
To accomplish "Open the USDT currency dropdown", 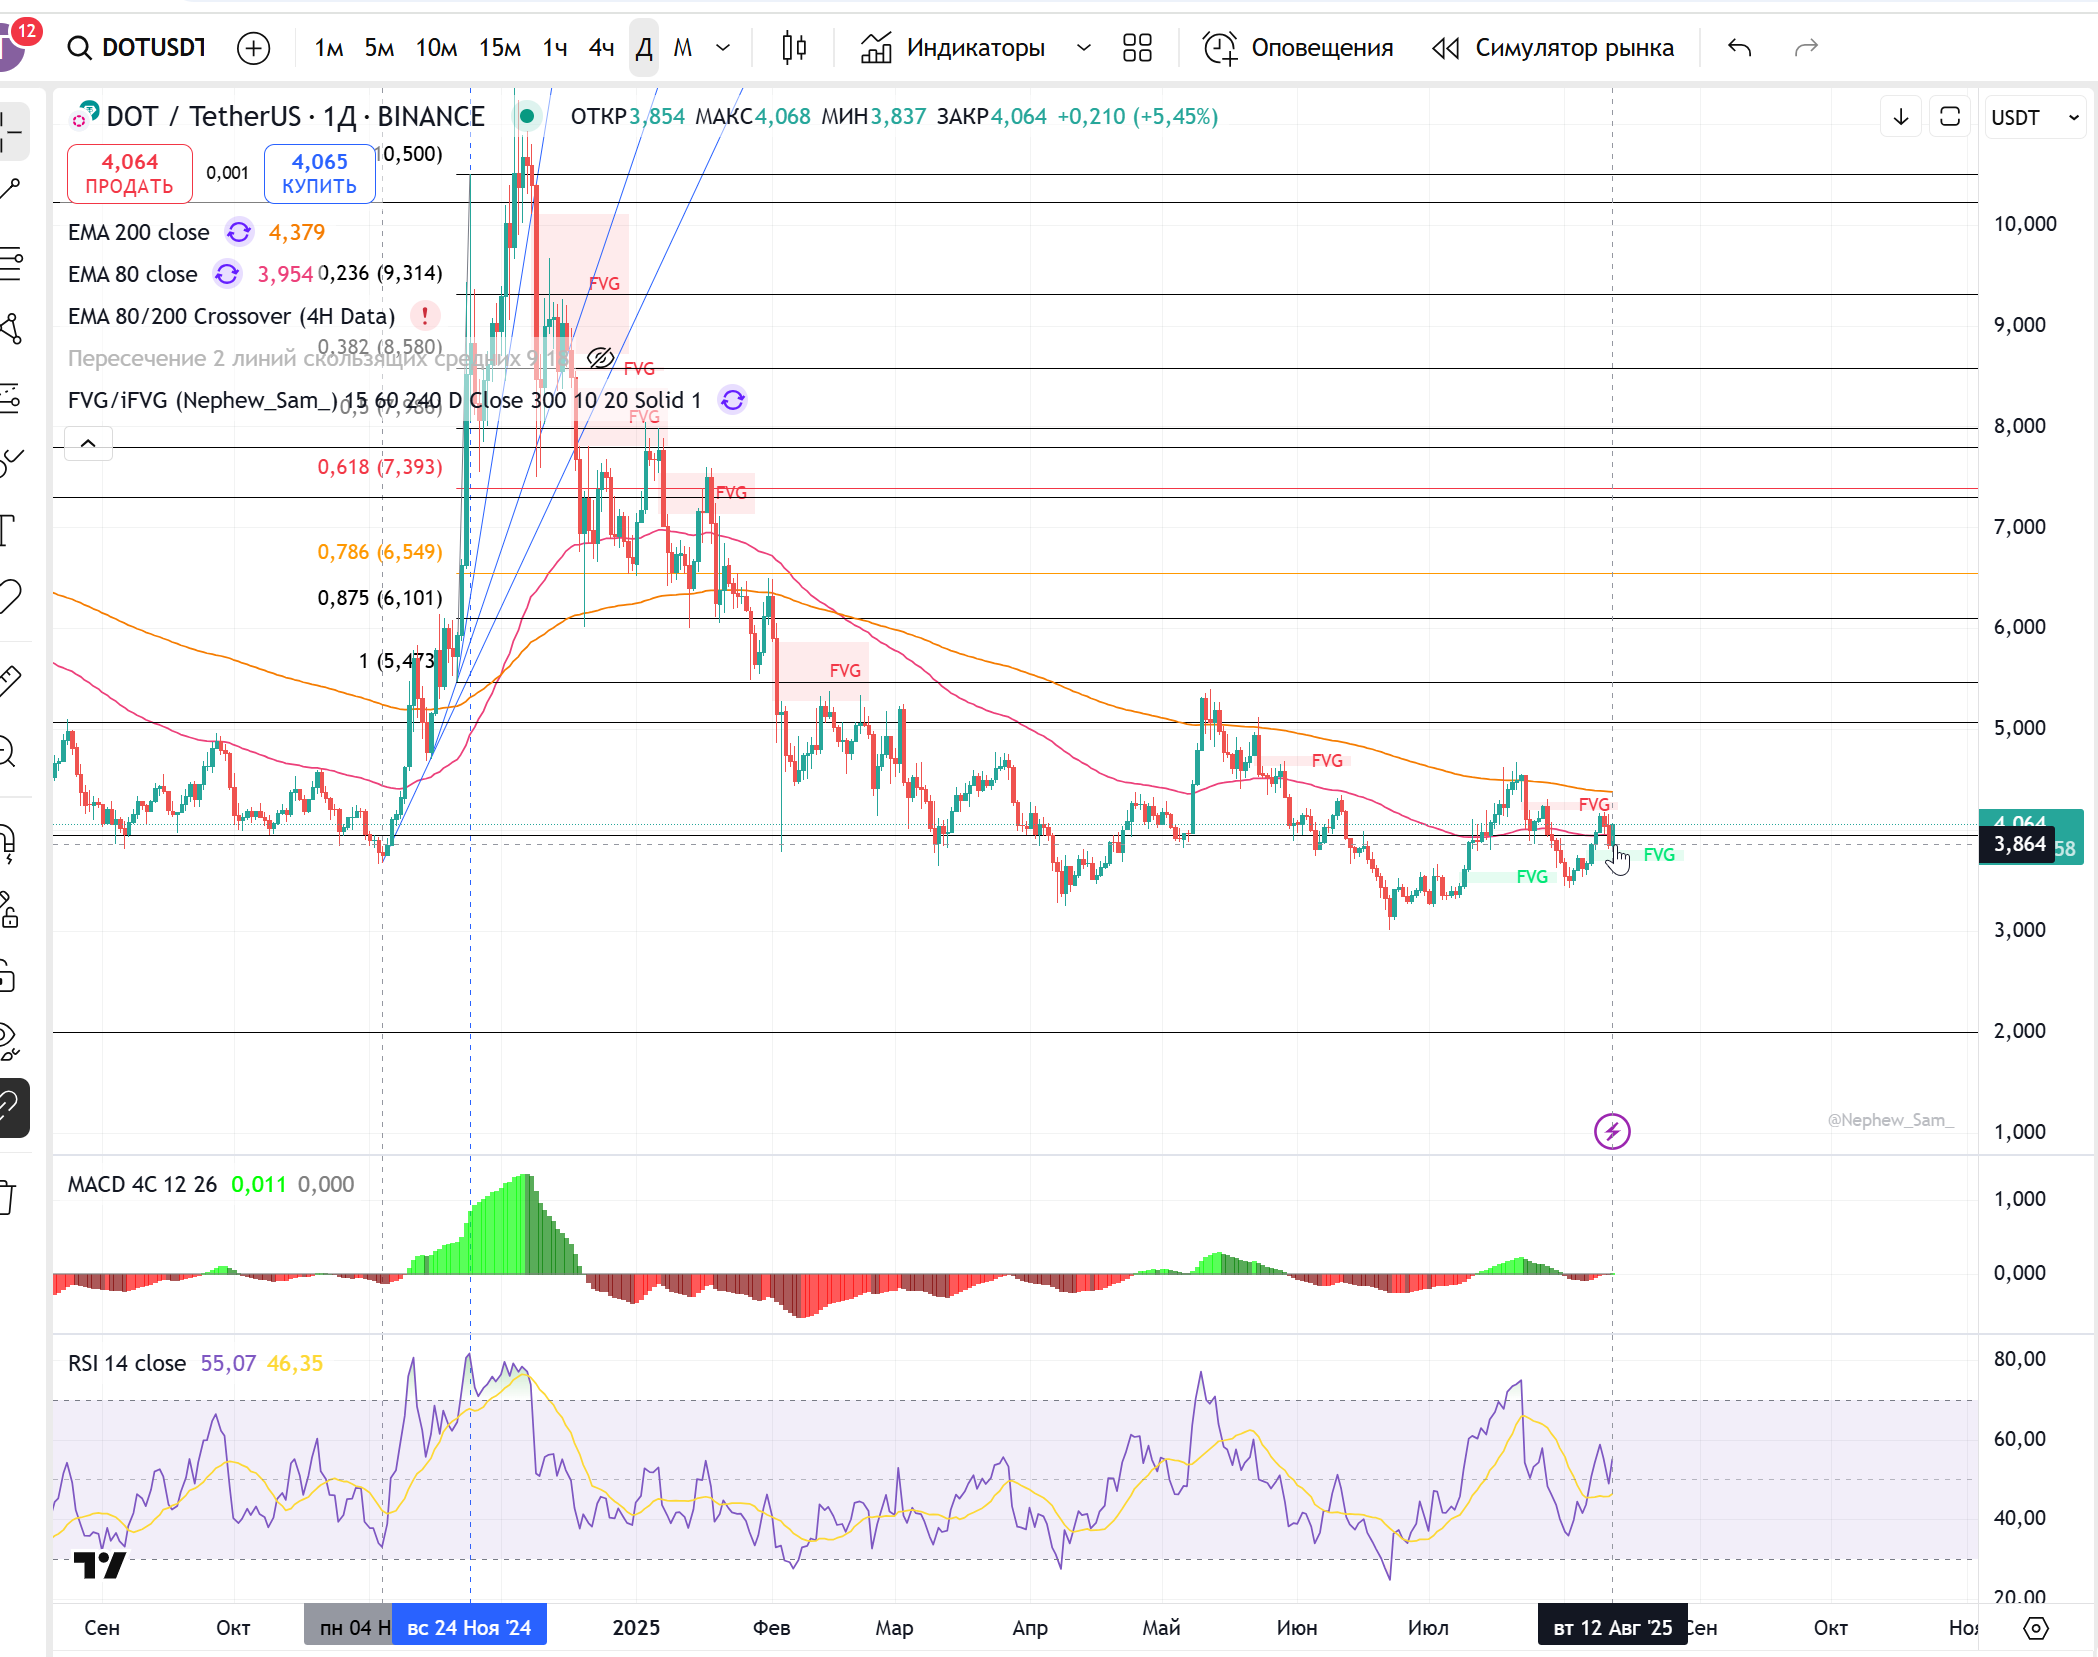I will tap(2036, 117).
